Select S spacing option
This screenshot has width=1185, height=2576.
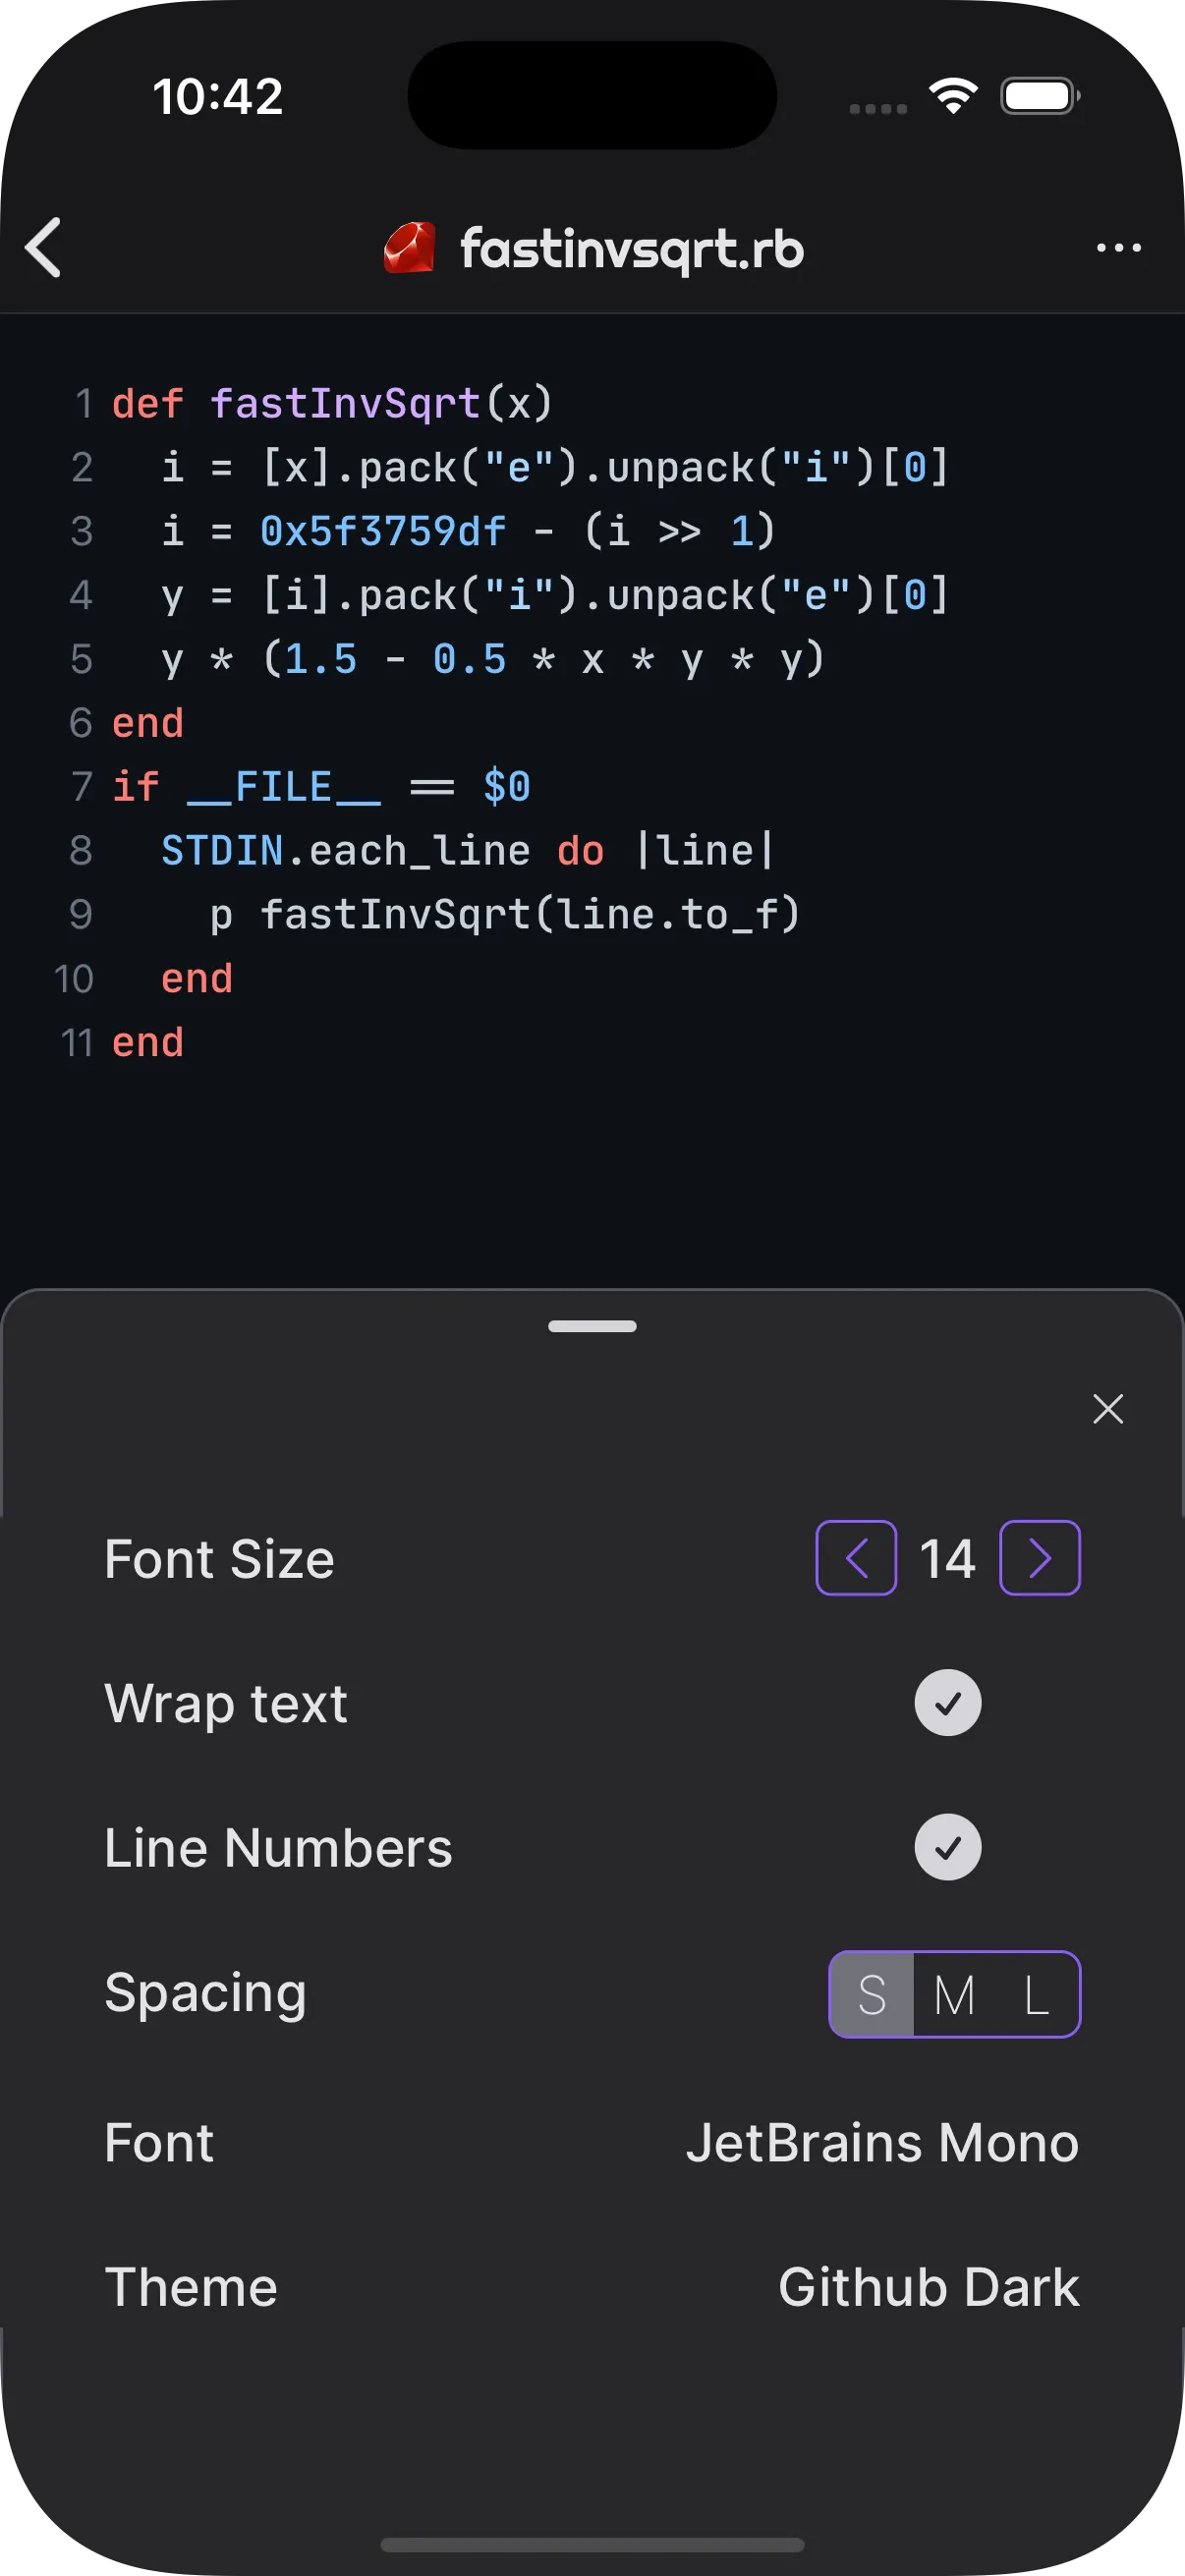(872, 1994)
